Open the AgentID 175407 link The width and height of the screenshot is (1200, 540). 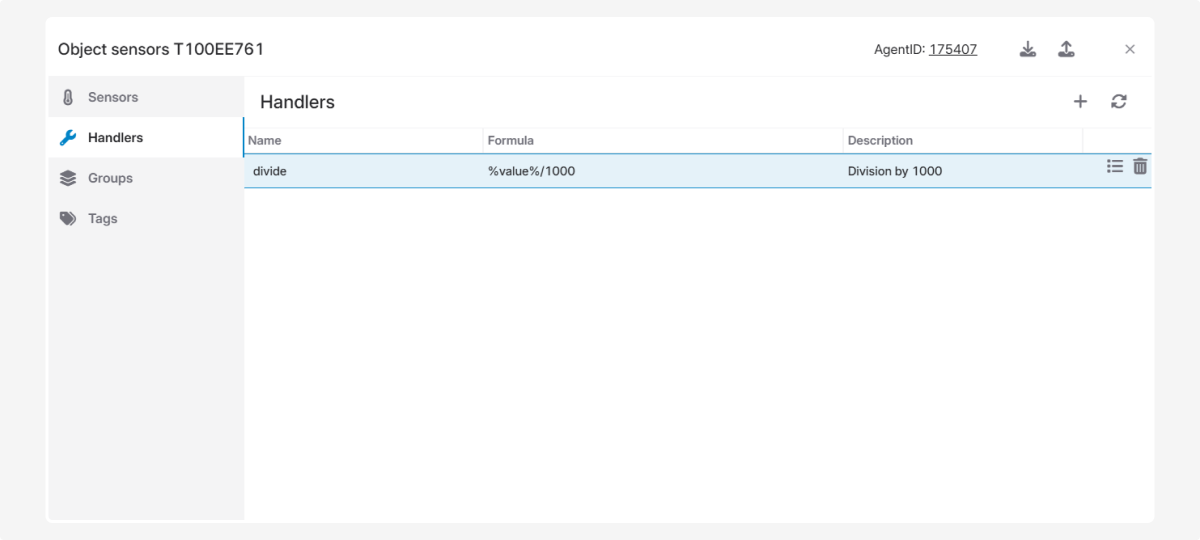coord(953,49)
